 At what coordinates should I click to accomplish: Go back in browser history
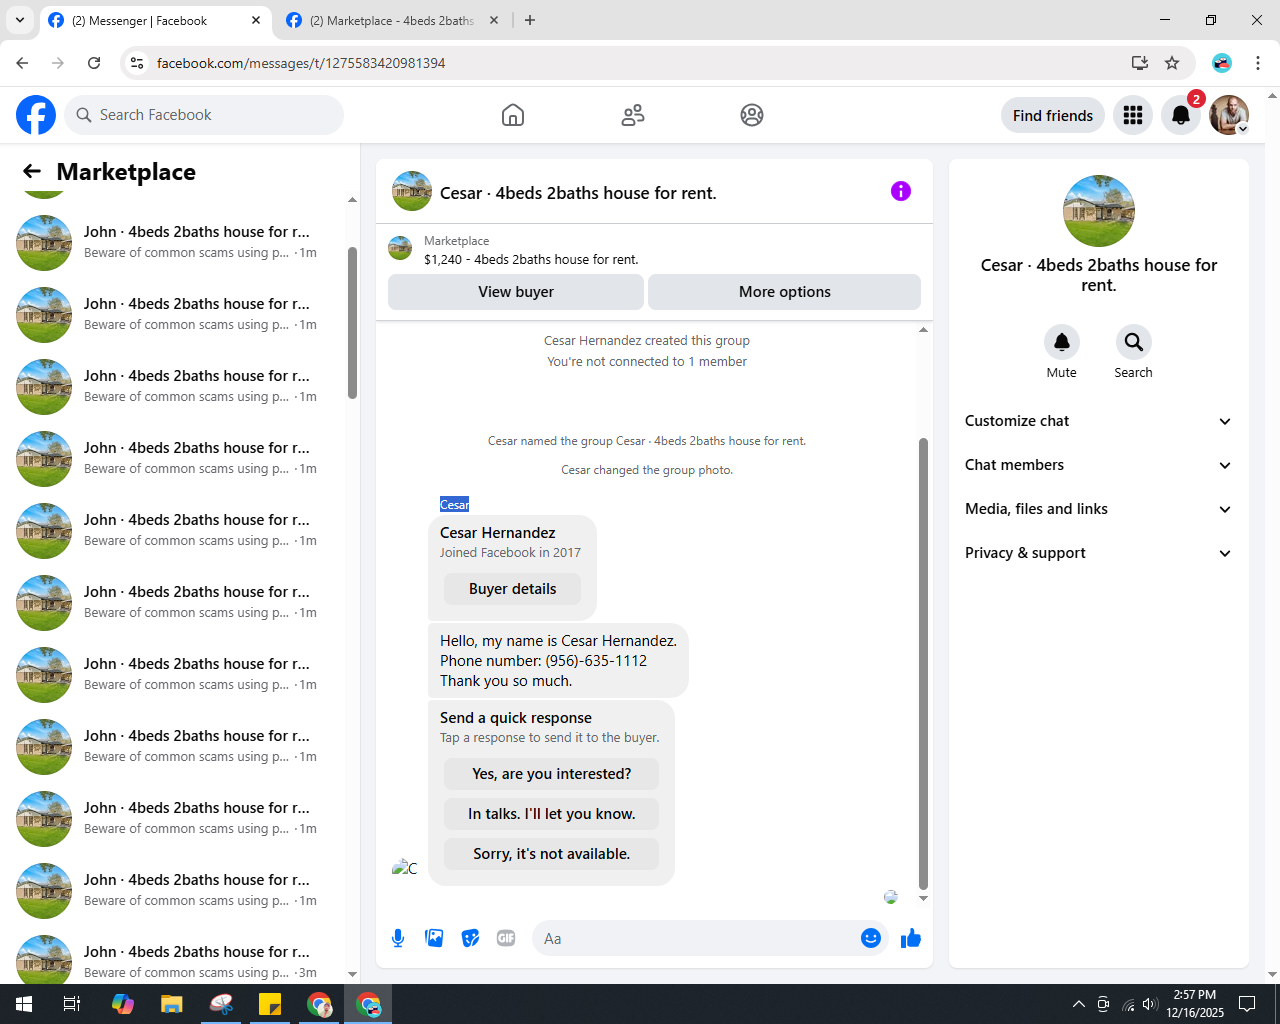click(x=22, y=63)
